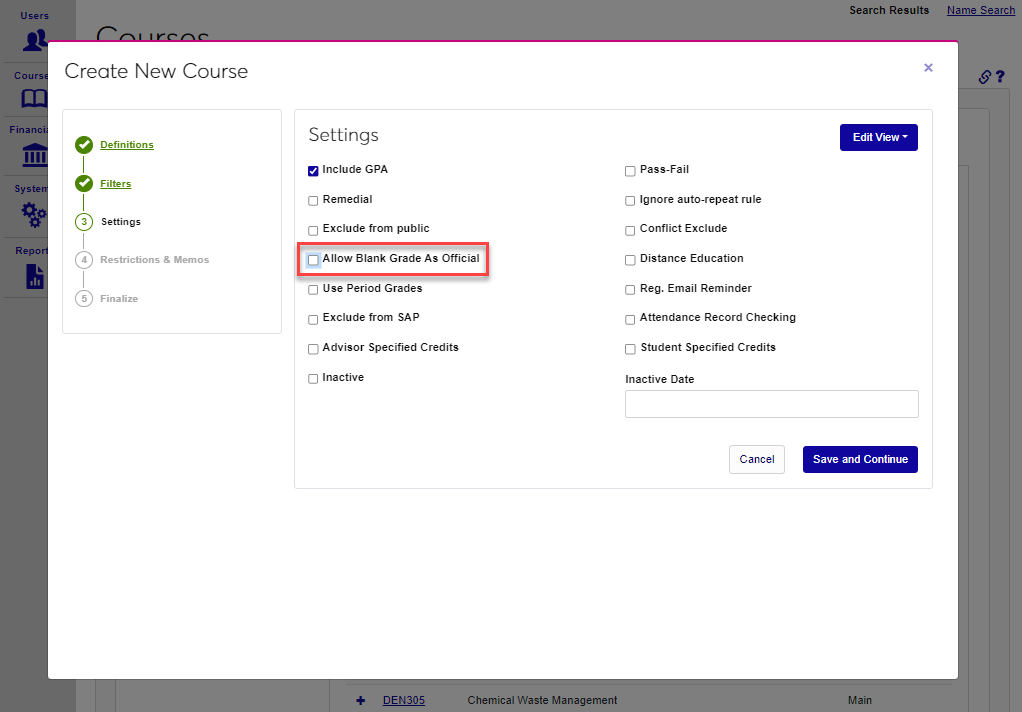Close the Create New Course dialog

(x=928, y=68)
